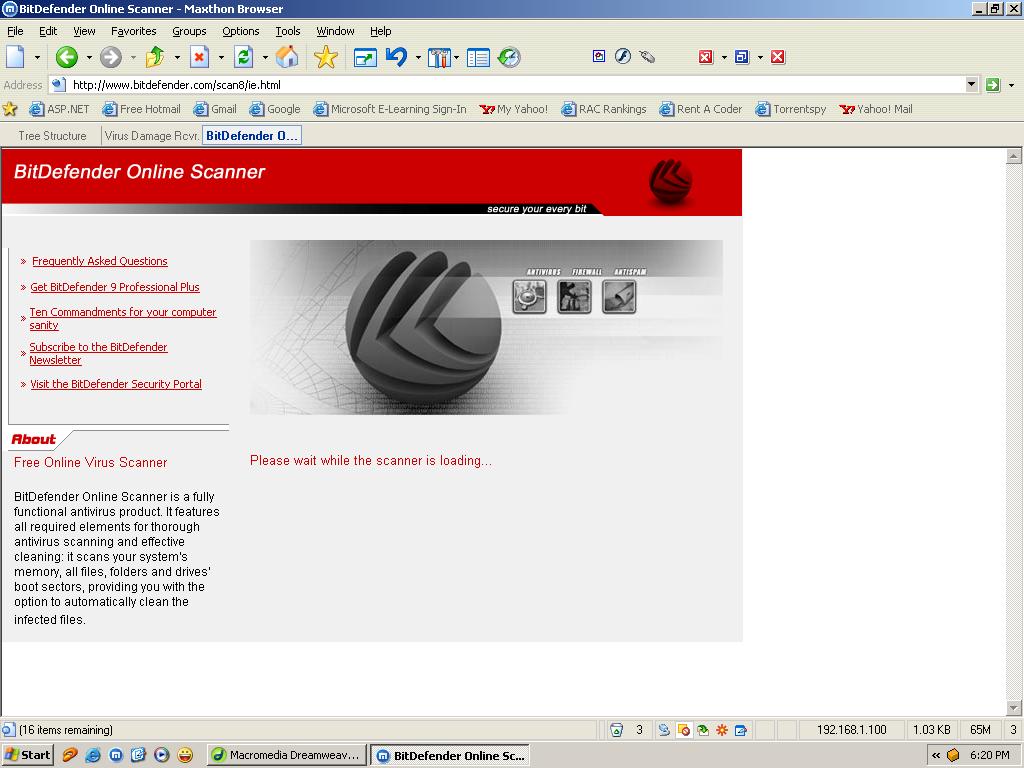Open the Options menu
The width and height of the screenshot is (1024, 768).
(x=240, y=31)
